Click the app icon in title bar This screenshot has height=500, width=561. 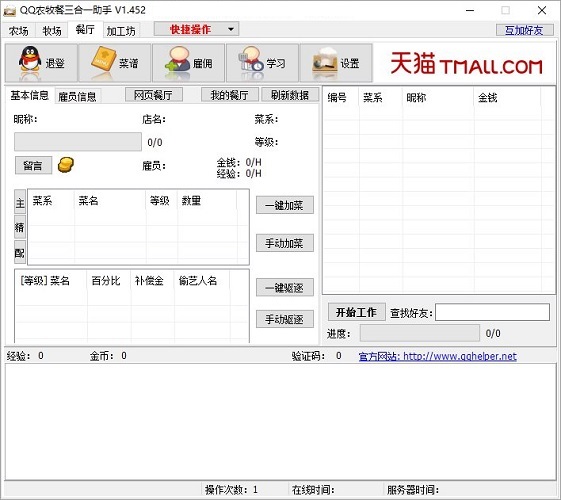click(10, 11)
